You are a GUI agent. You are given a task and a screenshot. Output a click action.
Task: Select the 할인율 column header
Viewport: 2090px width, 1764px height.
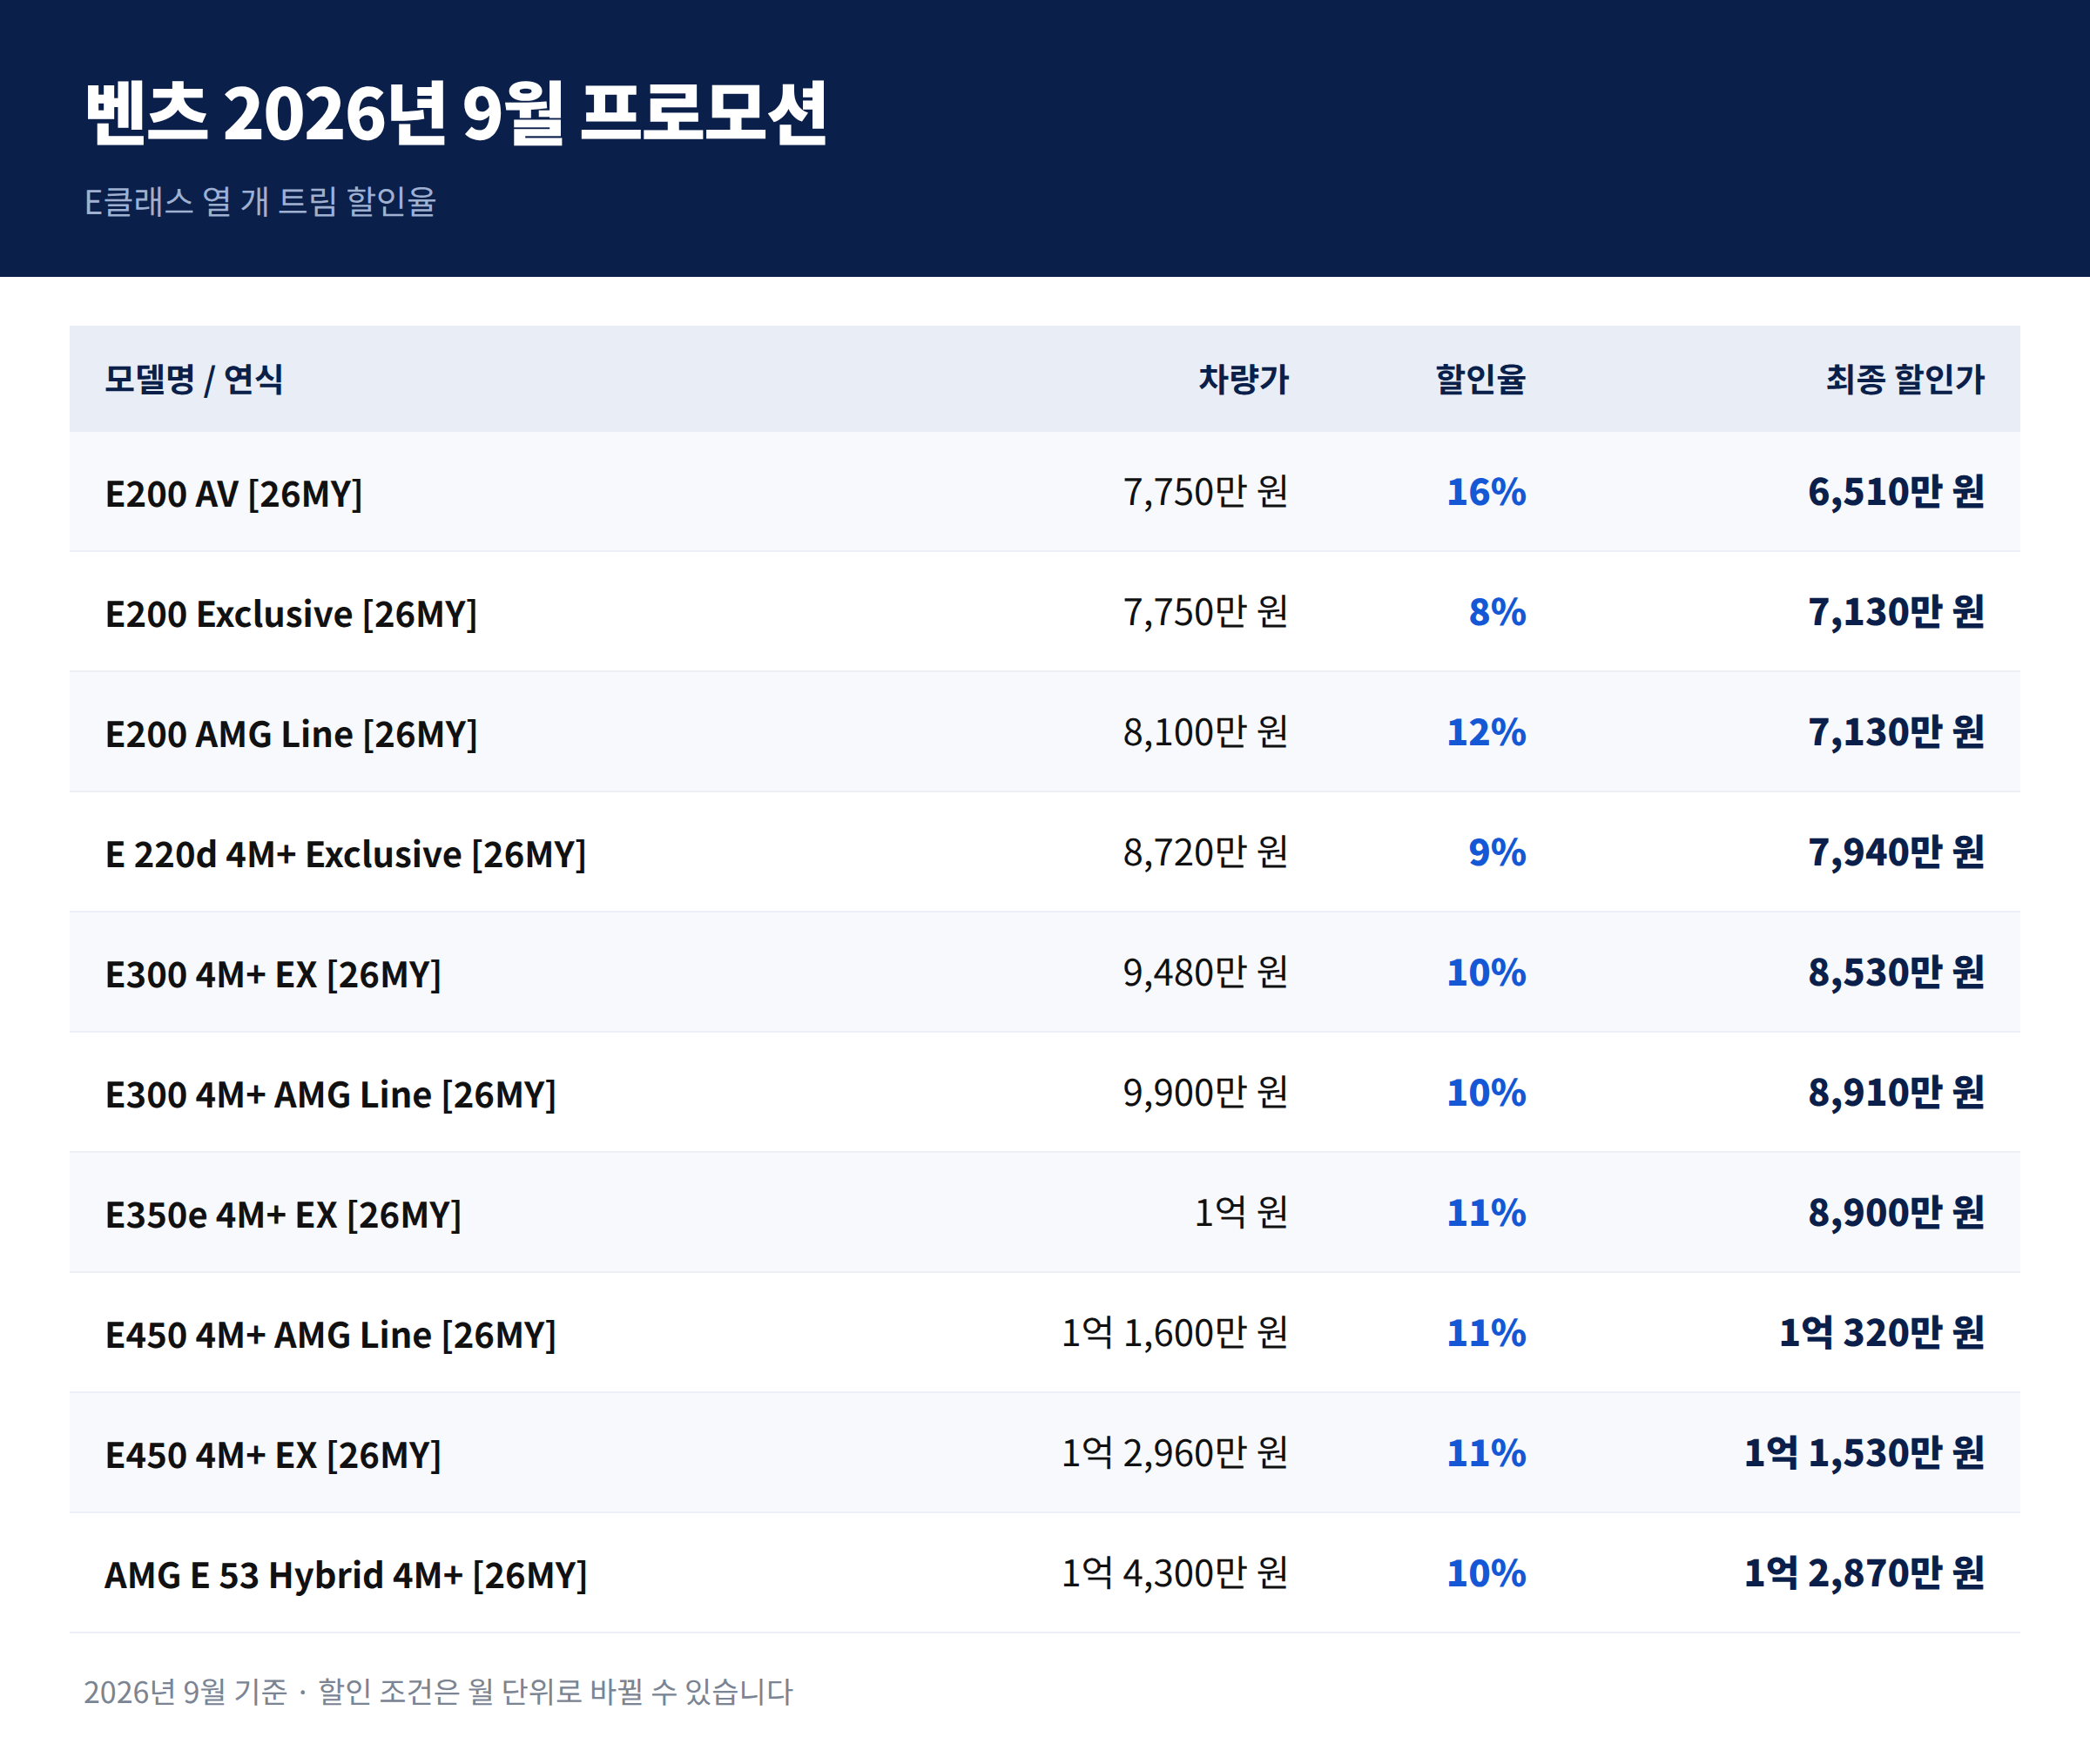point(1480,379)
